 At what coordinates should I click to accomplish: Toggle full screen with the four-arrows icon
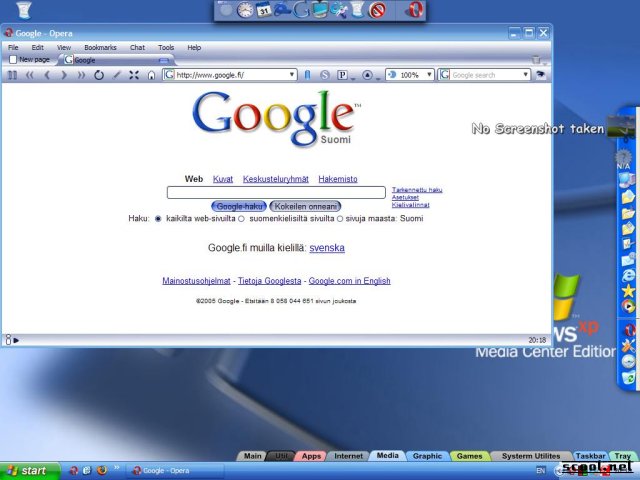pyautogui.click(x=134, y=75)
